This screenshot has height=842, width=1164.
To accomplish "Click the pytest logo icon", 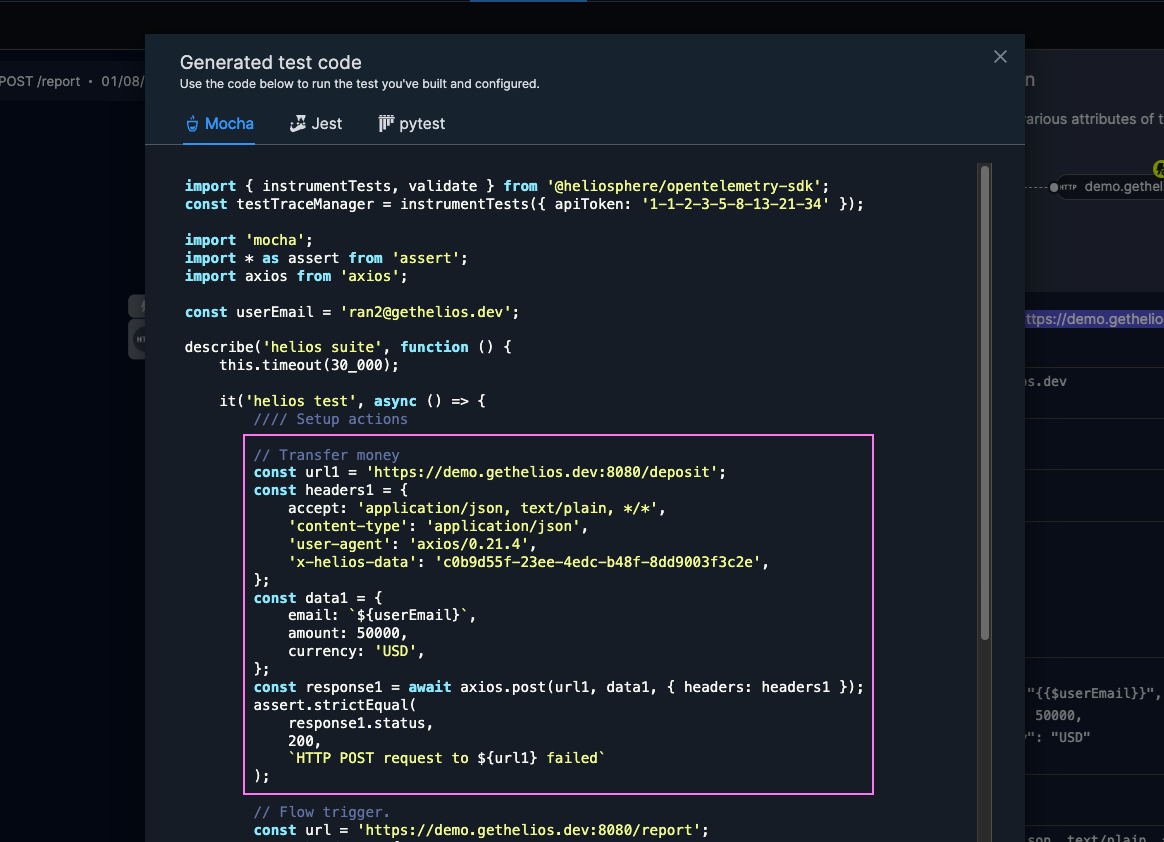I will coord(386,124).
